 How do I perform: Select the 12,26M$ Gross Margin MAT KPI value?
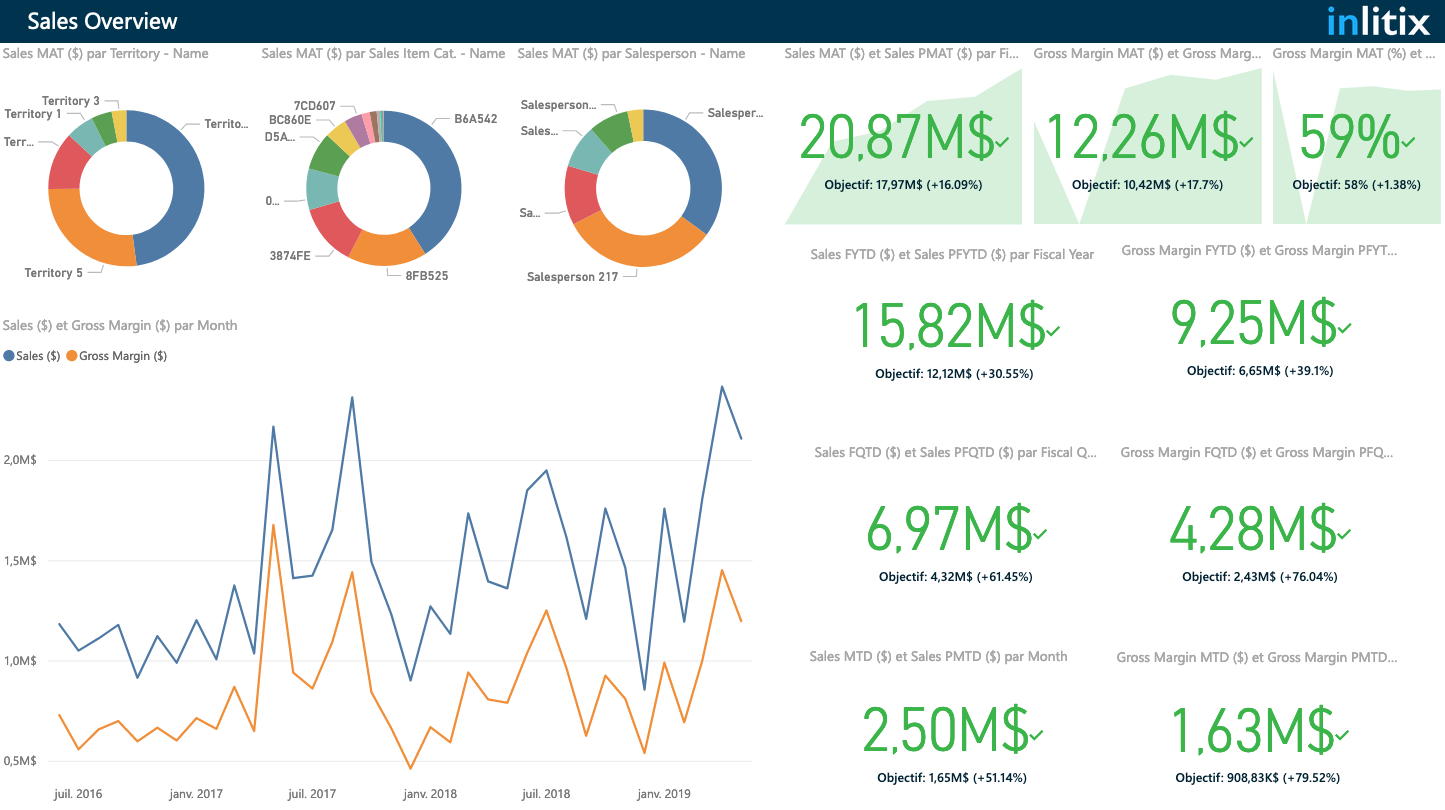point(1143,137)
